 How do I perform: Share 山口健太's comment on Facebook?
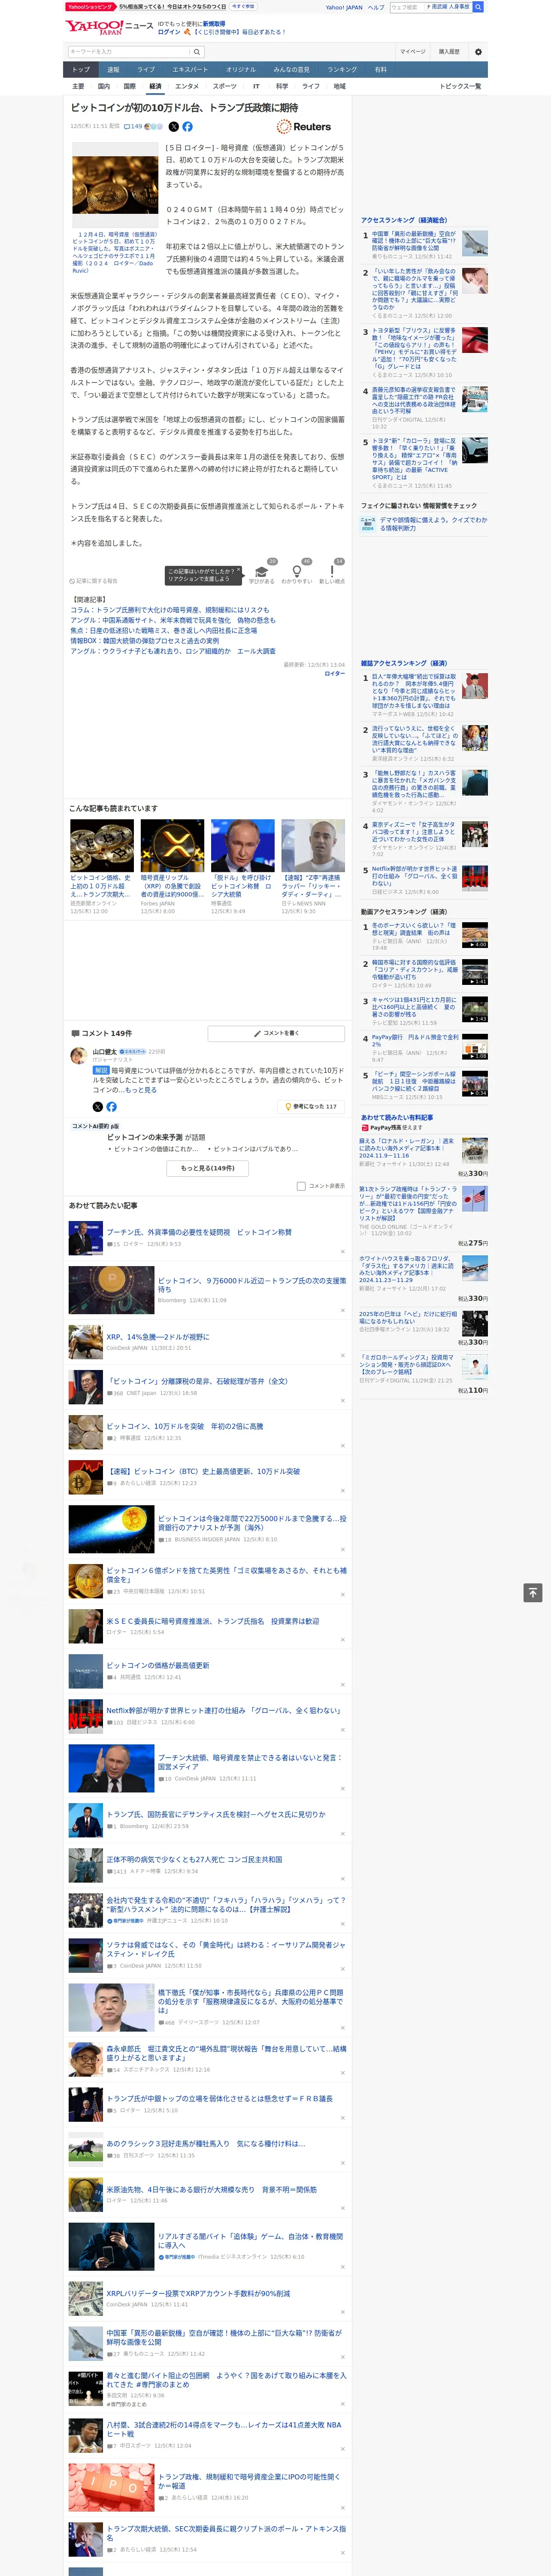111,1107
